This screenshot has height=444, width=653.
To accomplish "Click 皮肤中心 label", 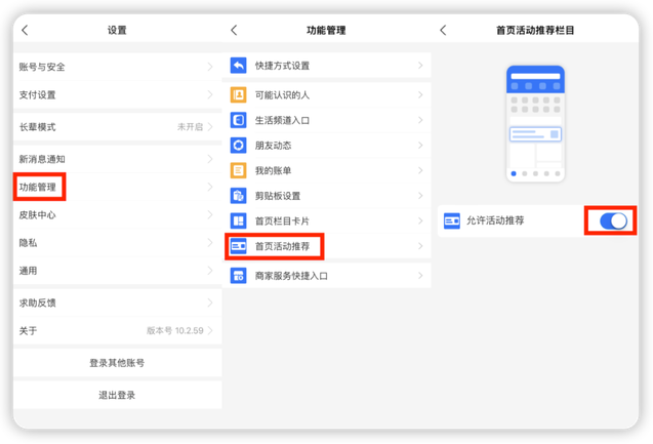I will [x=37, y=215].
